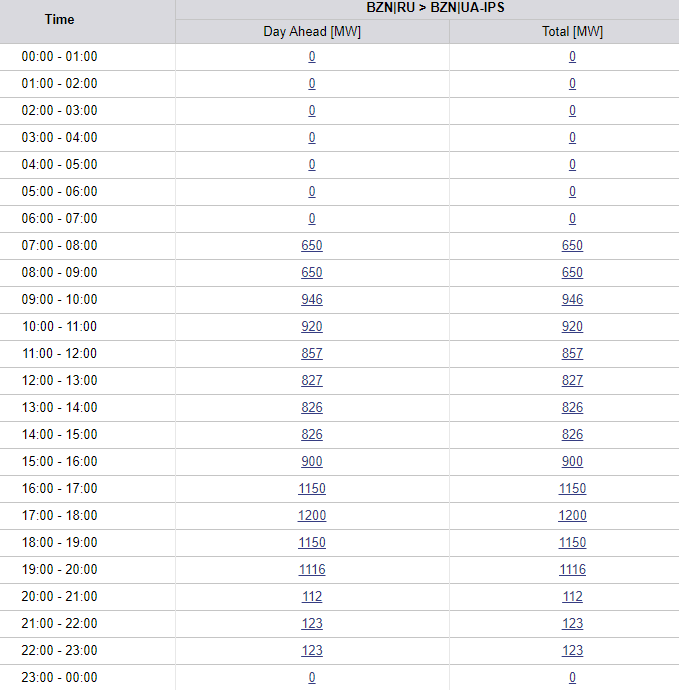Image resolution: width=679 pixels, height=690 pixels.
Task: Open Day Ahead 900 link at 15:00 - 16:00
Action: [312, 461]
